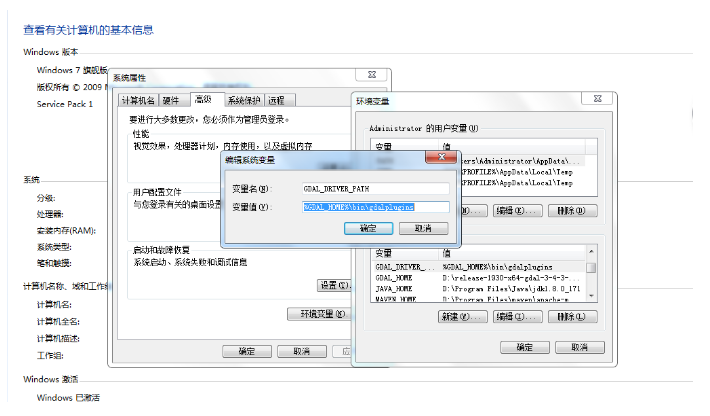Open startup and recovery Settings button
710x416 pixels.
point(334,285)
